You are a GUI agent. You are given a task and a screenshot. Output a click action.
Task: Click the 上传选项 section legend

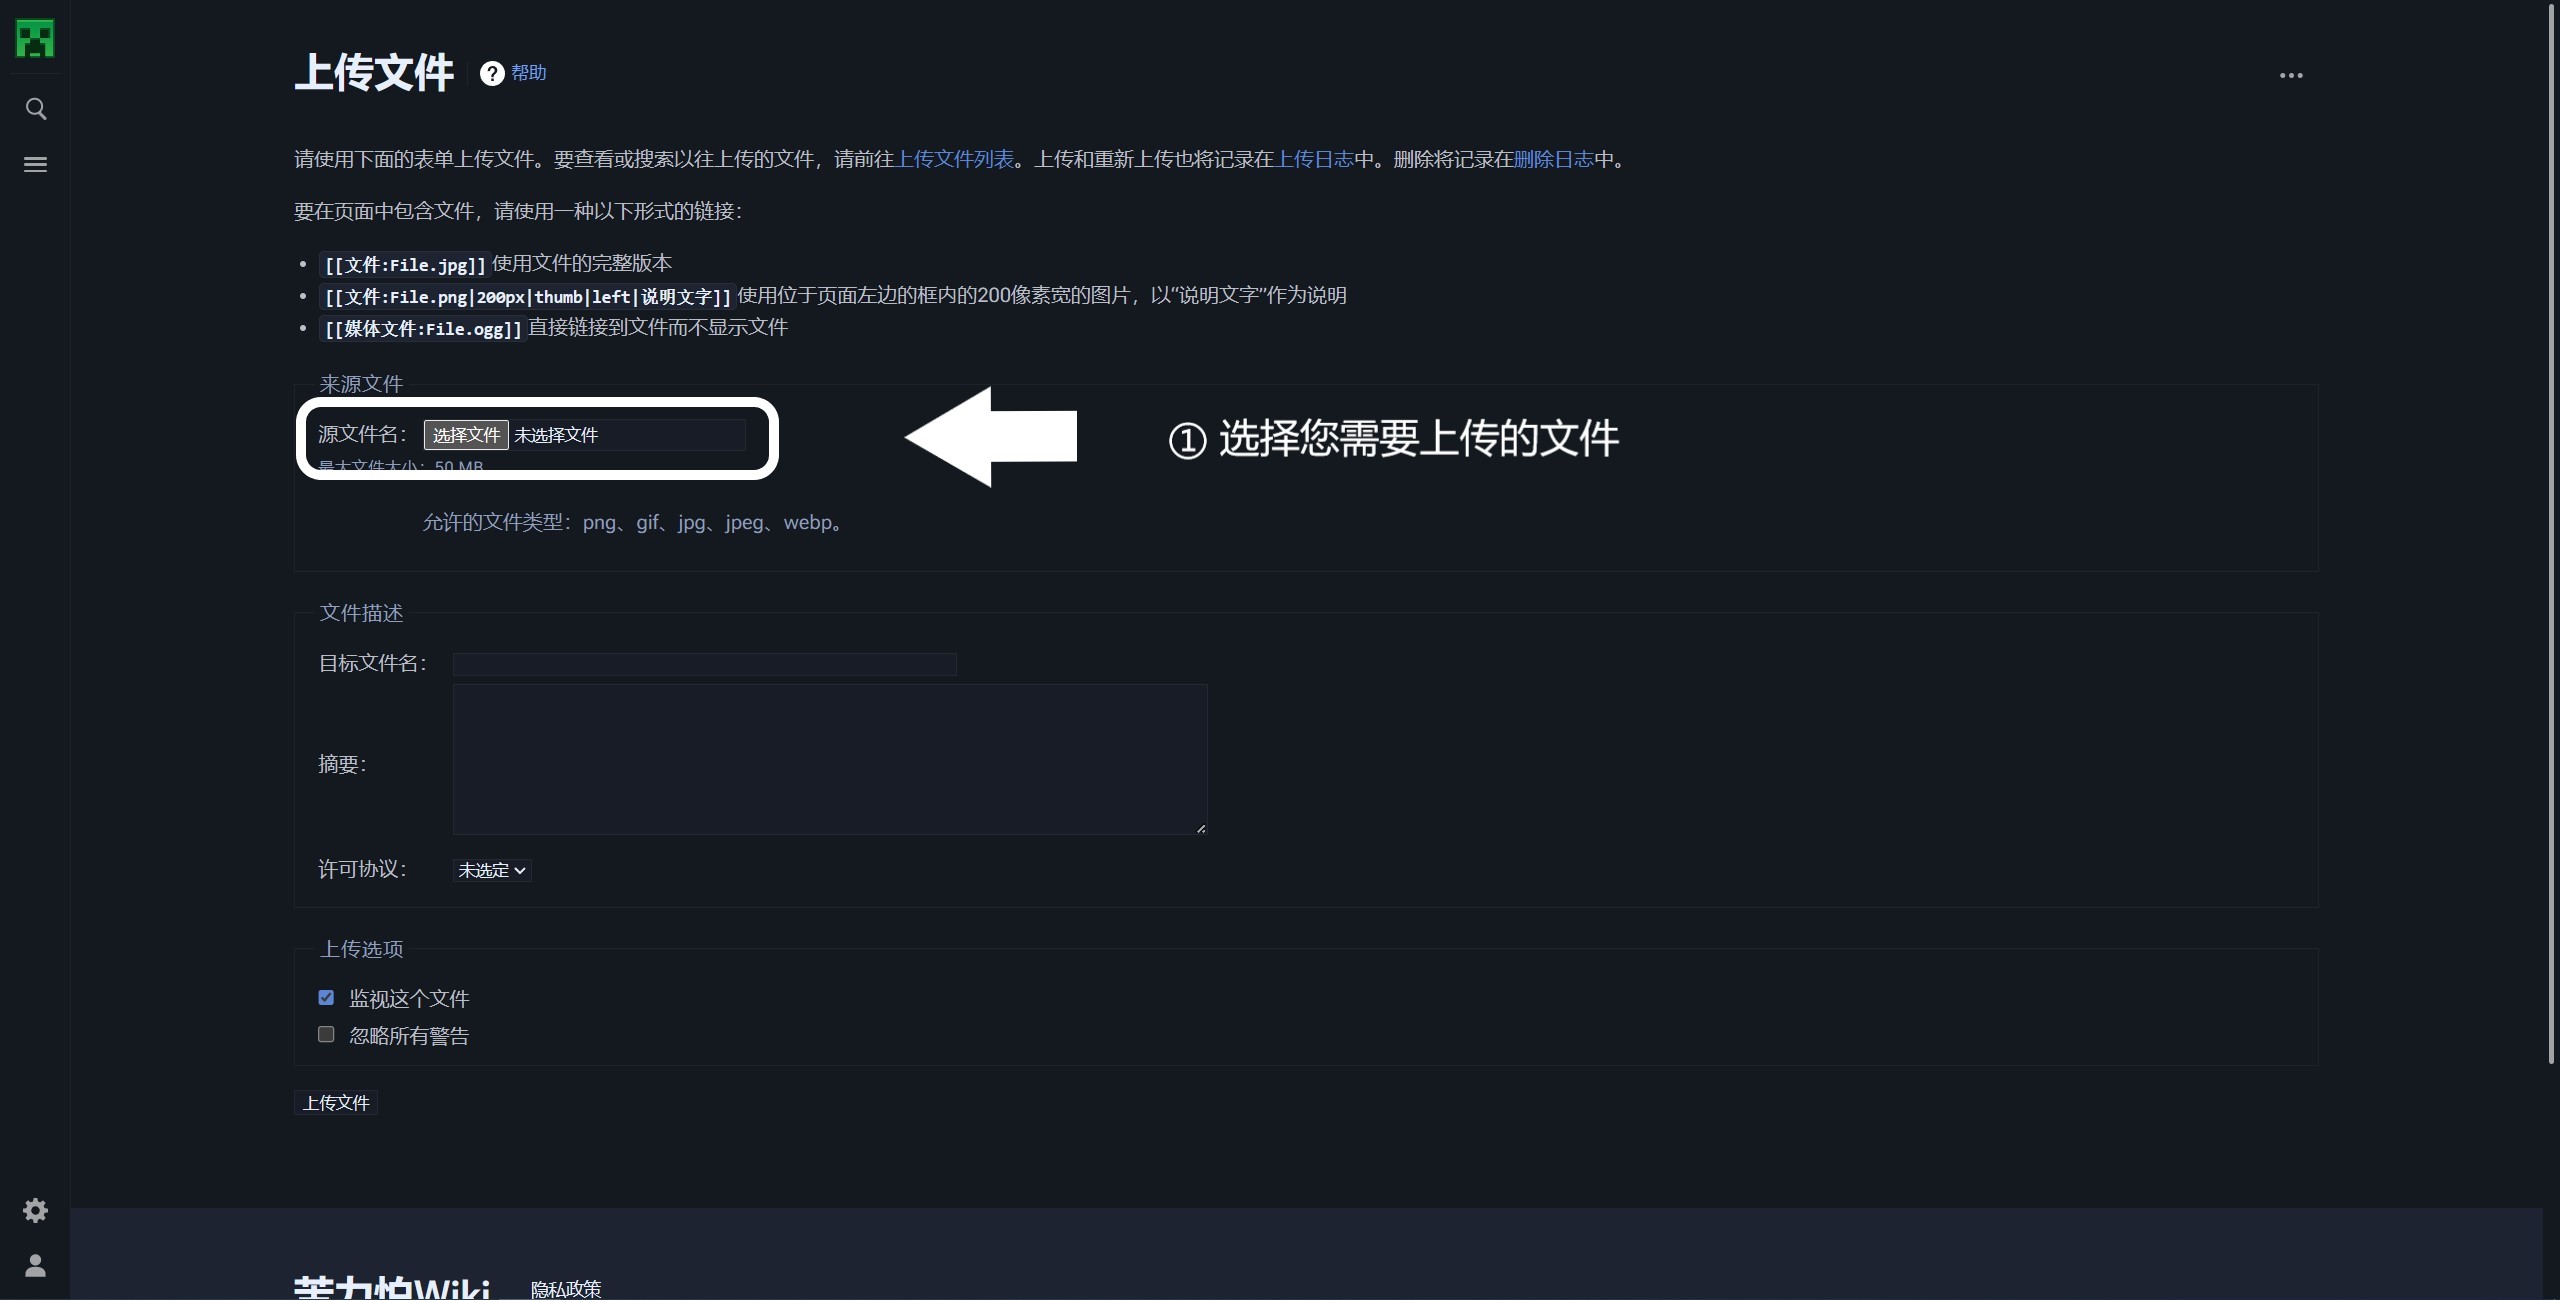click(361, 949)
